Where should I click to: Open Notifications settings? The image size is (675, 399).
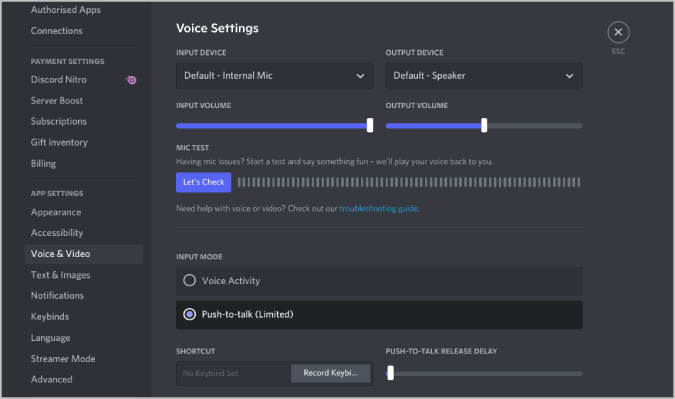(x=57, y=296)
